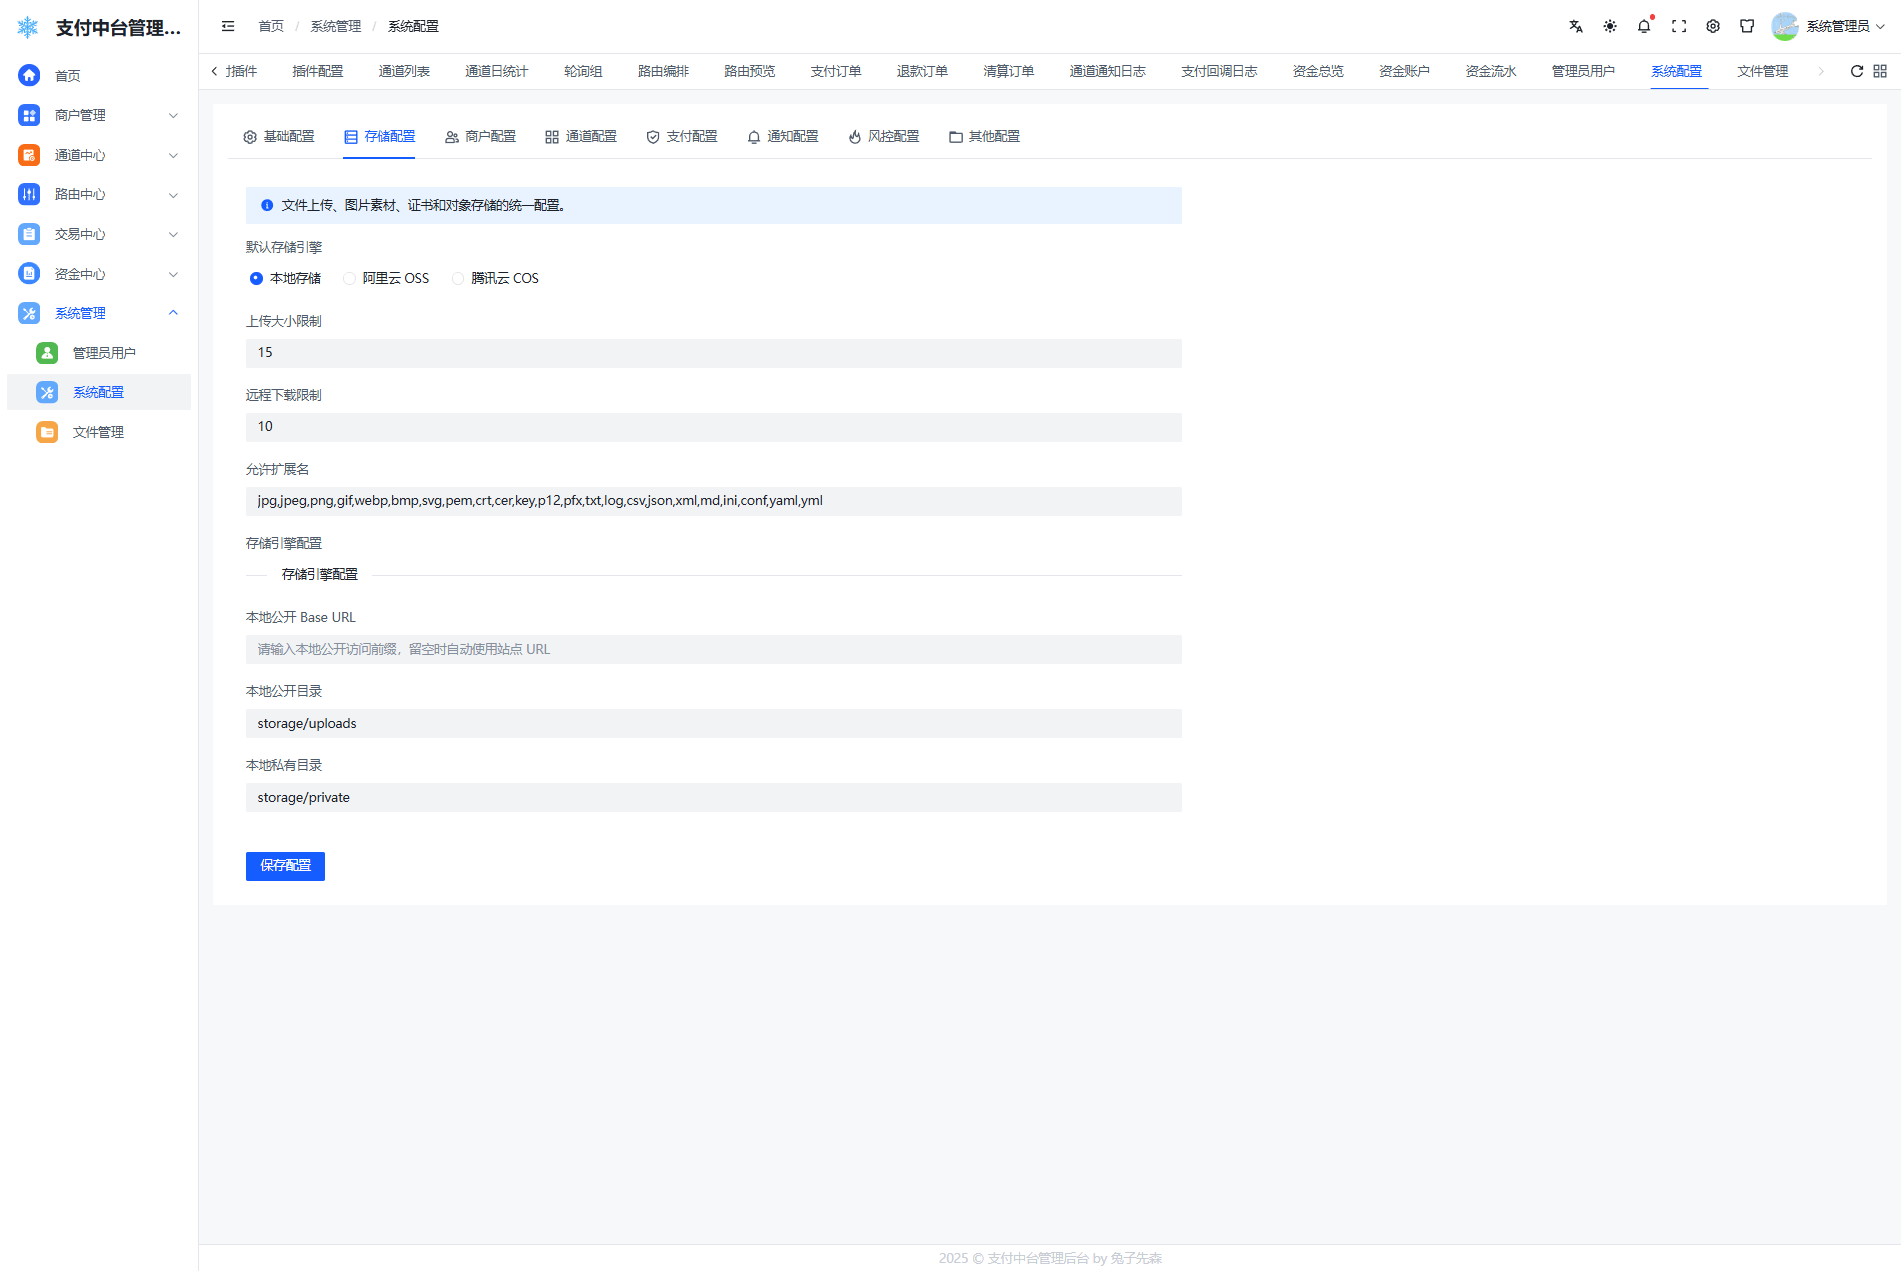Click the language translation icon
Screen dimensions: 1901x1271
click(x=1576, y=27)
